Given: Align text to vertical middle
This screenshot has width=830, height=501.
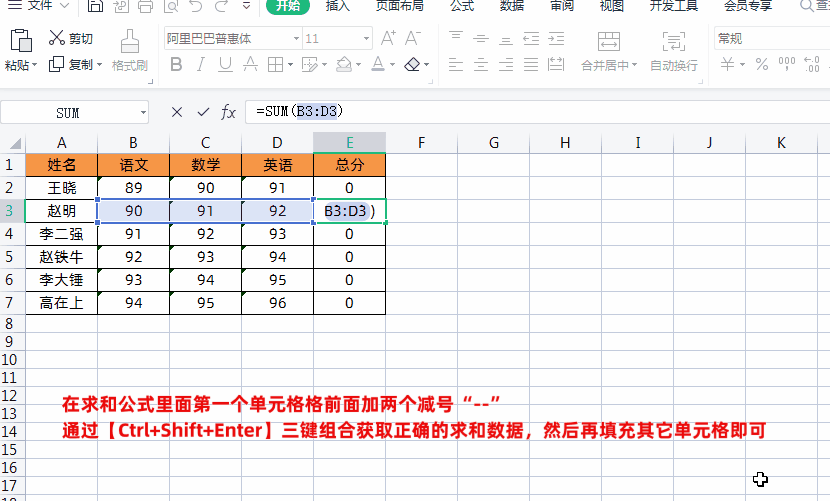Looking at the screenshot, I should click(x=481, y=38).
